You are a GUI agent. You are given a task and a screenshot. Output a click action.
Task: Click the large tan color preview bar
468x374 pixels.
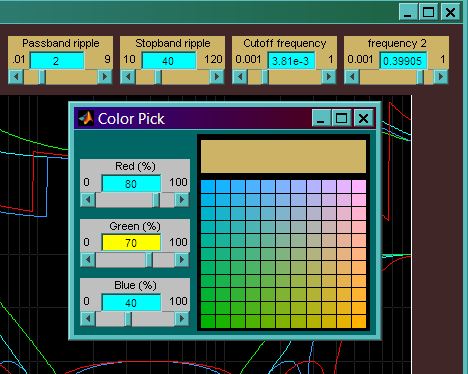(283, 156)
